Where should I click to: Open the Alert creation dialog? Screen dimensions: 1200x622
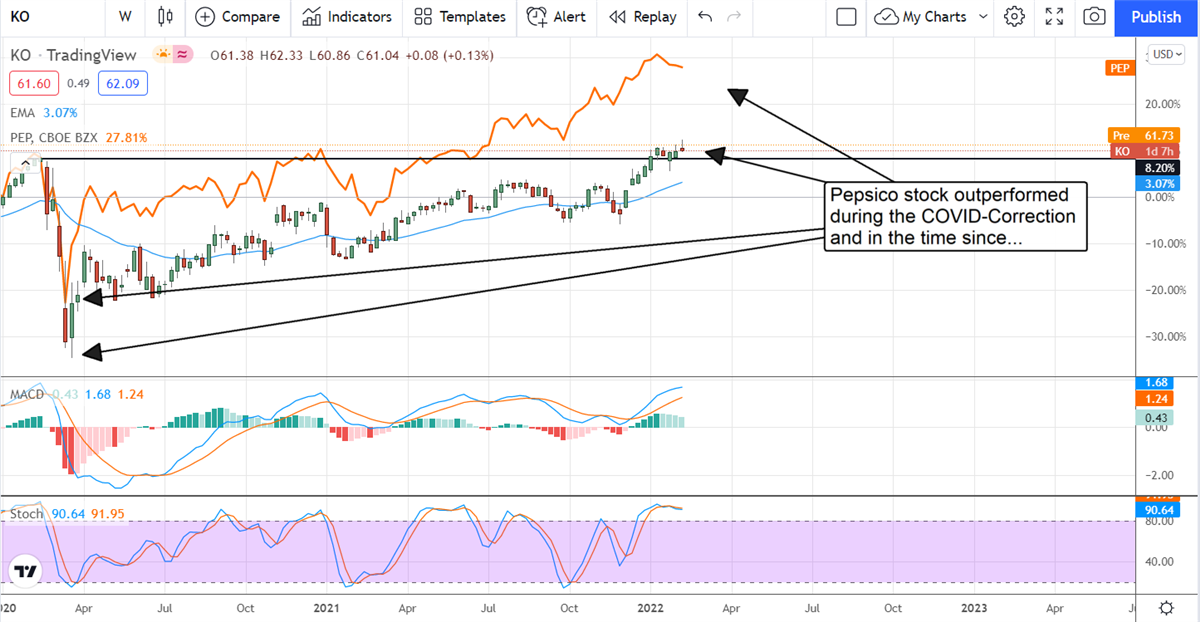556,17
